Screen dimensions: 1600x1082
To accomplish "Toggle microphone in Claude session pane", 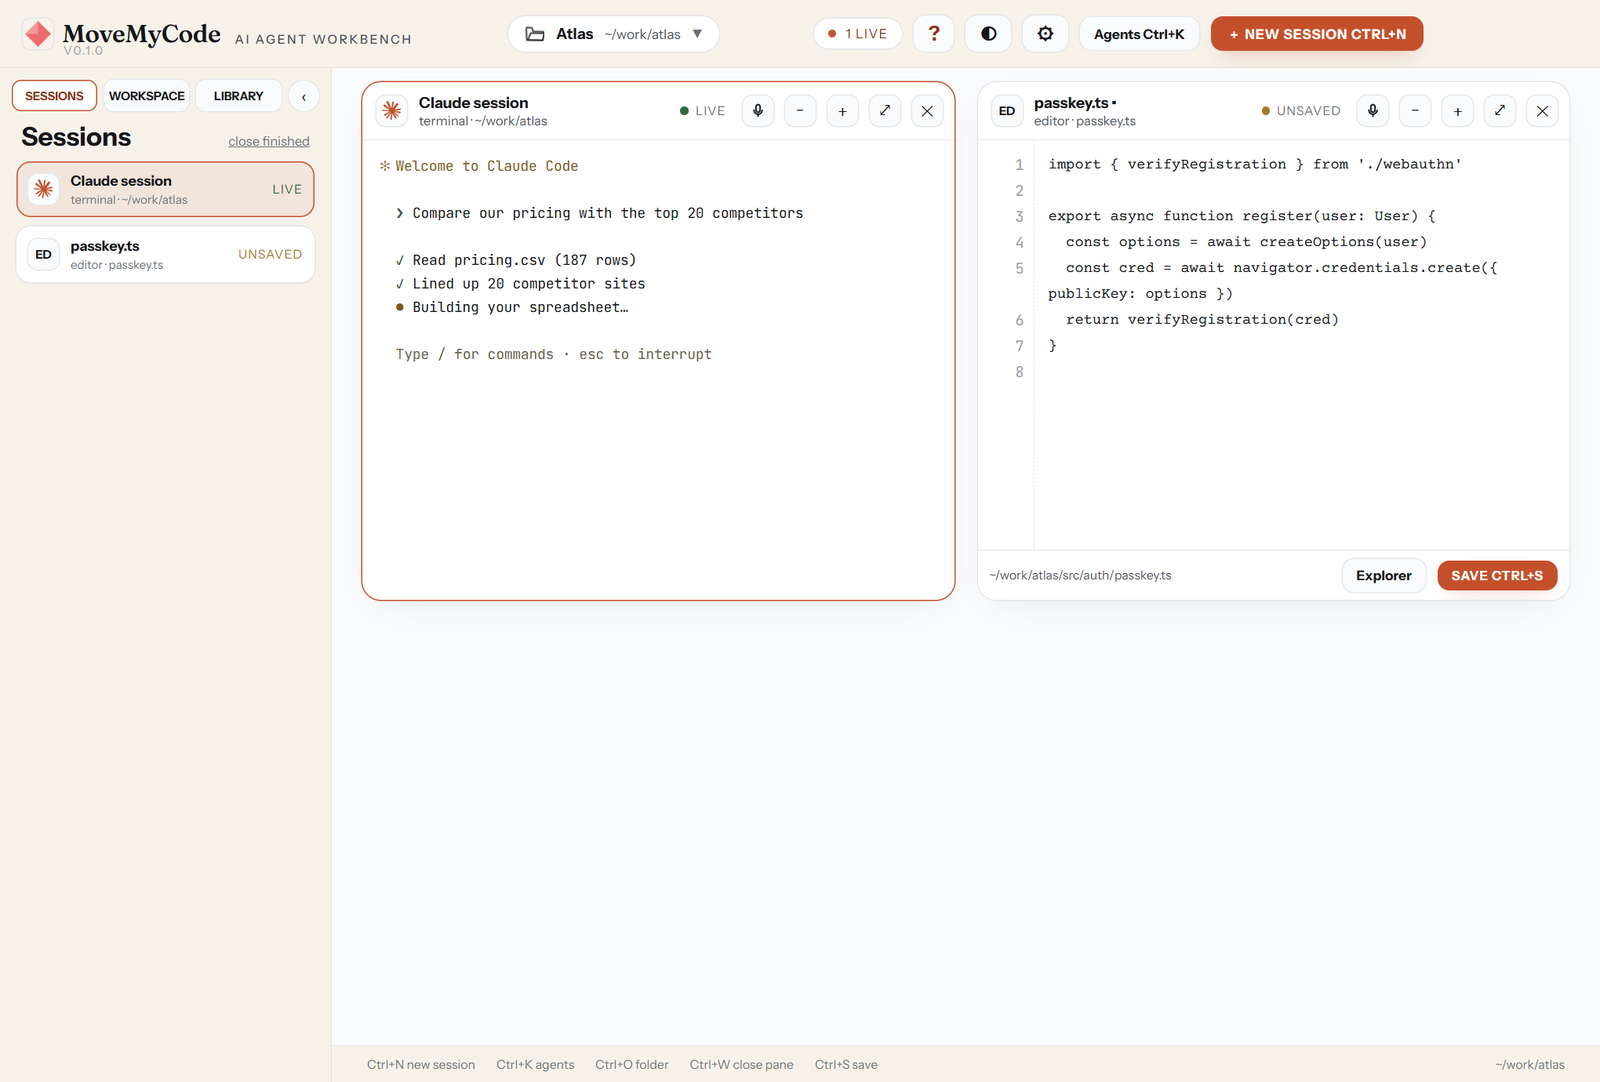I will (758, 111).
